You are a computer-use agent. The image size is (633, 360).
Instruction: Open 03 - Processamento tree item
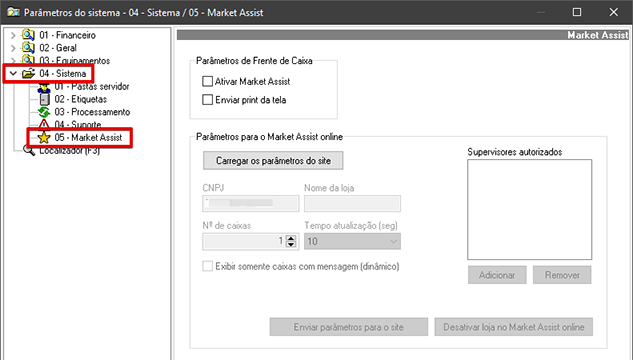click(92, 112)
